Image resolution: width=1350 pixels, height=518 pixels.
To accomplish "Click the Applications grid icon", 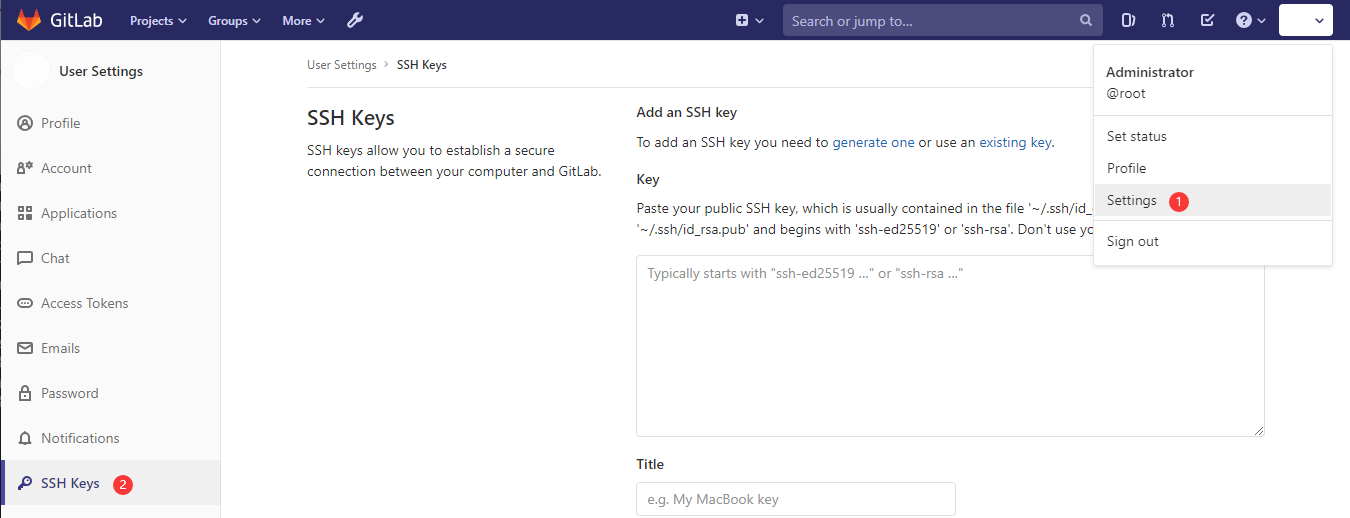I will [x=25, y=213].
